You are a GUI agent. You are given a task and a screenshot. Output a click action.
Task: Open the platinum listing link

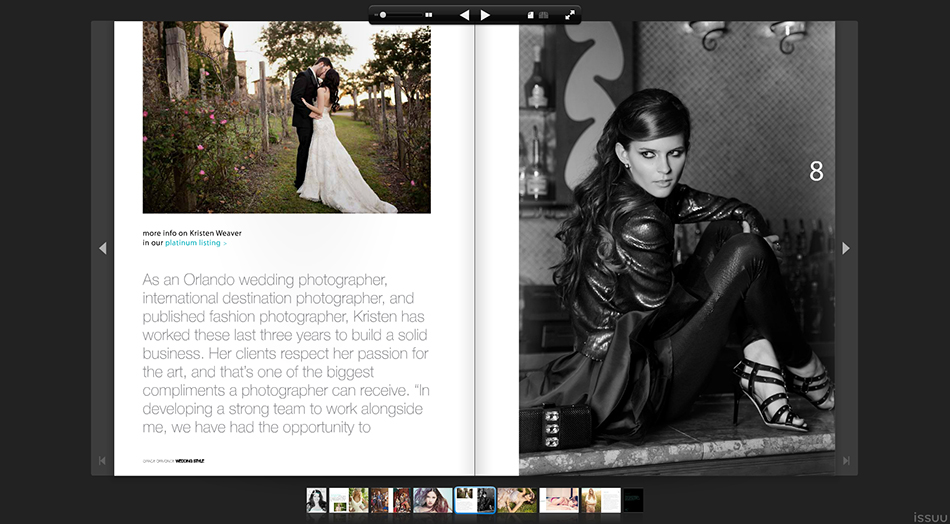pos(196,243)
